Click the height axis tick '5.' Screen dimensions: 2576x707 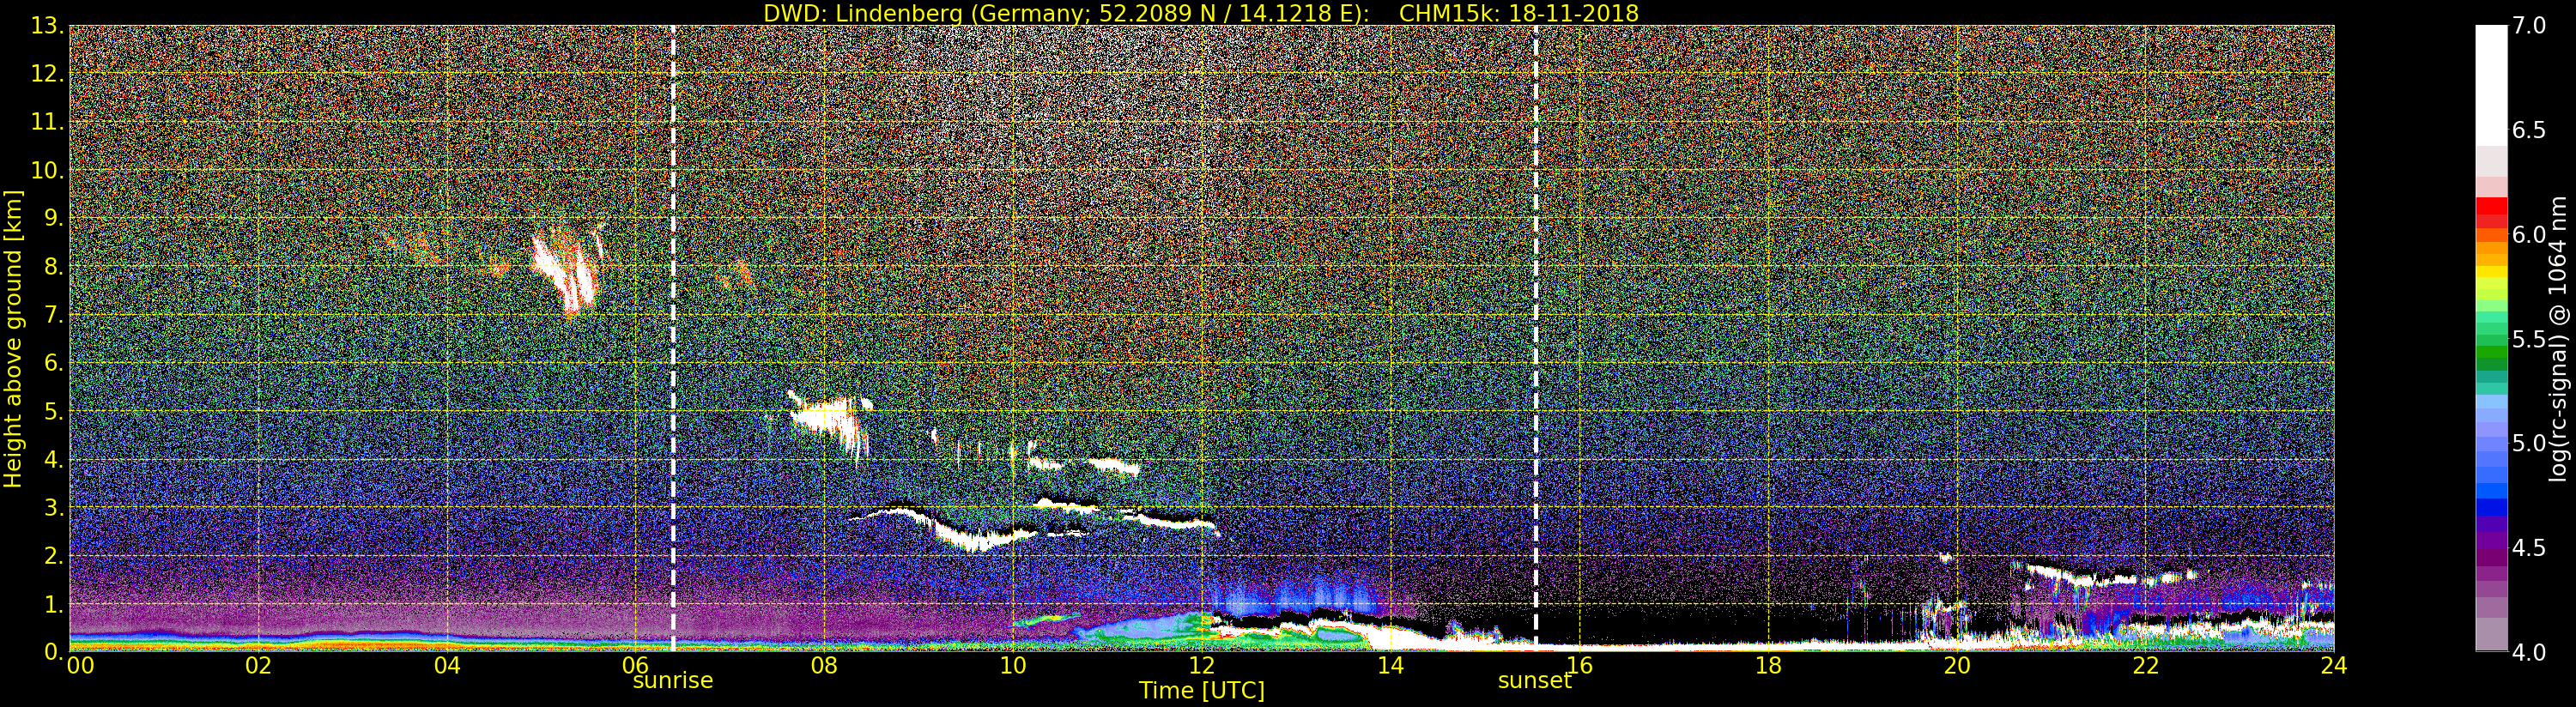tap(54, 411)
